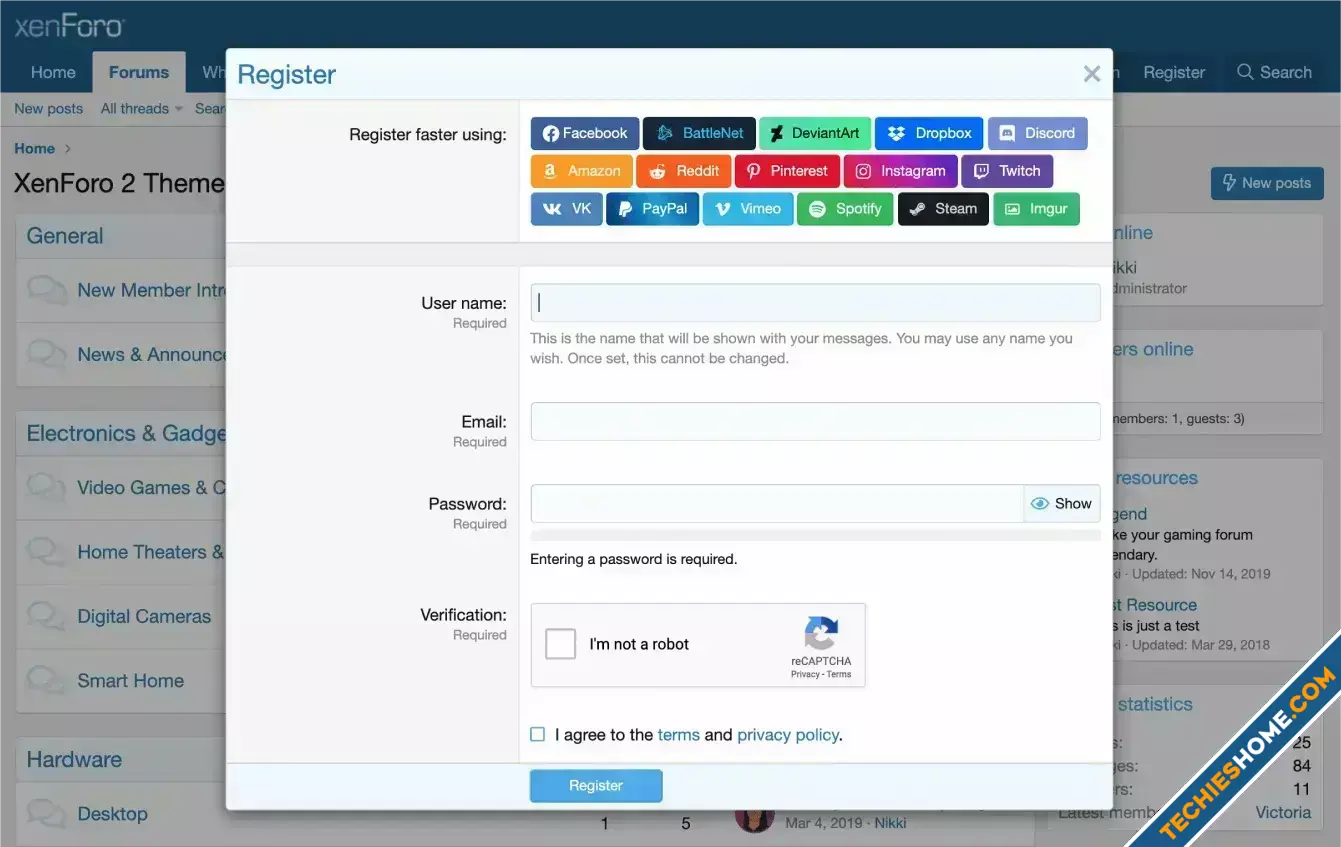Click the Smart Home forum chat icon
The height and width of the screenshot is (847, 1341).
click(47, 681)
